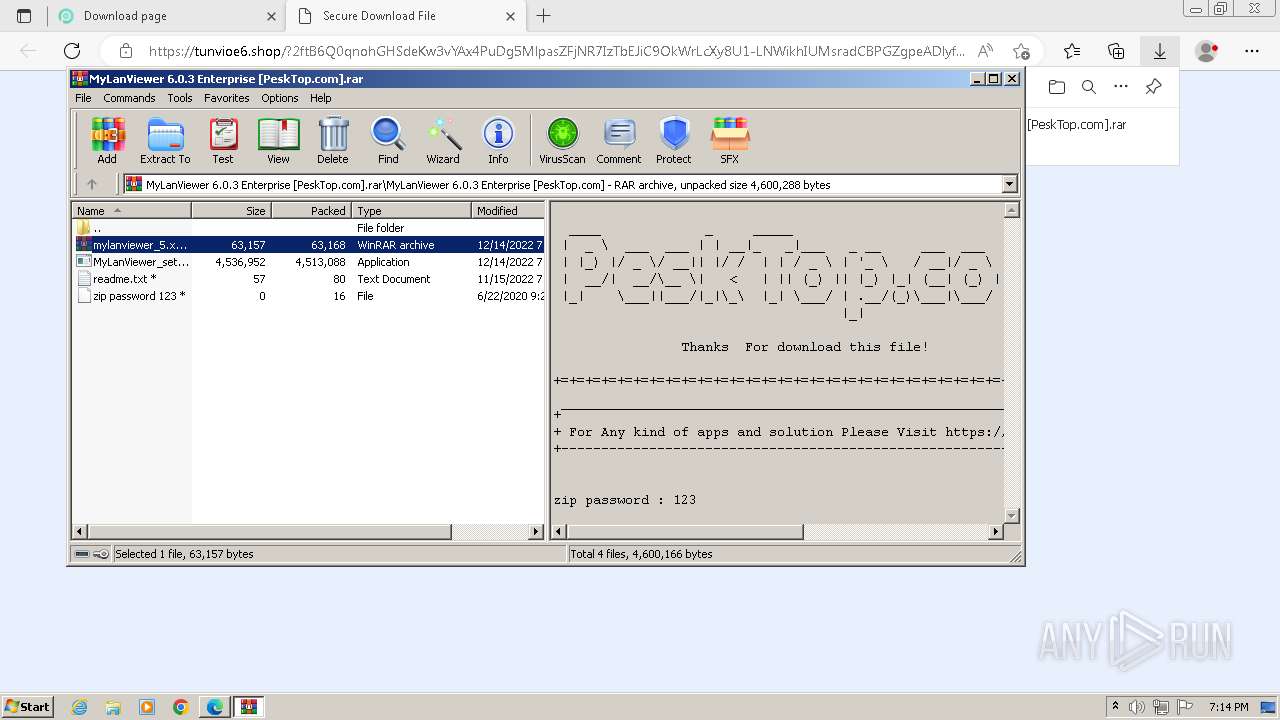Close the Secure Download File tab
The height and width of the screenshot is (720, 1280).
[510, 16]
